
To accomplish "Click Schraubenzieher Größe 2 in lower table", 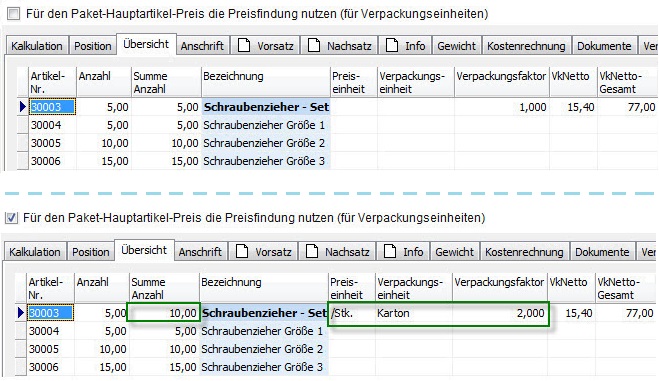I will click(264, 349).
